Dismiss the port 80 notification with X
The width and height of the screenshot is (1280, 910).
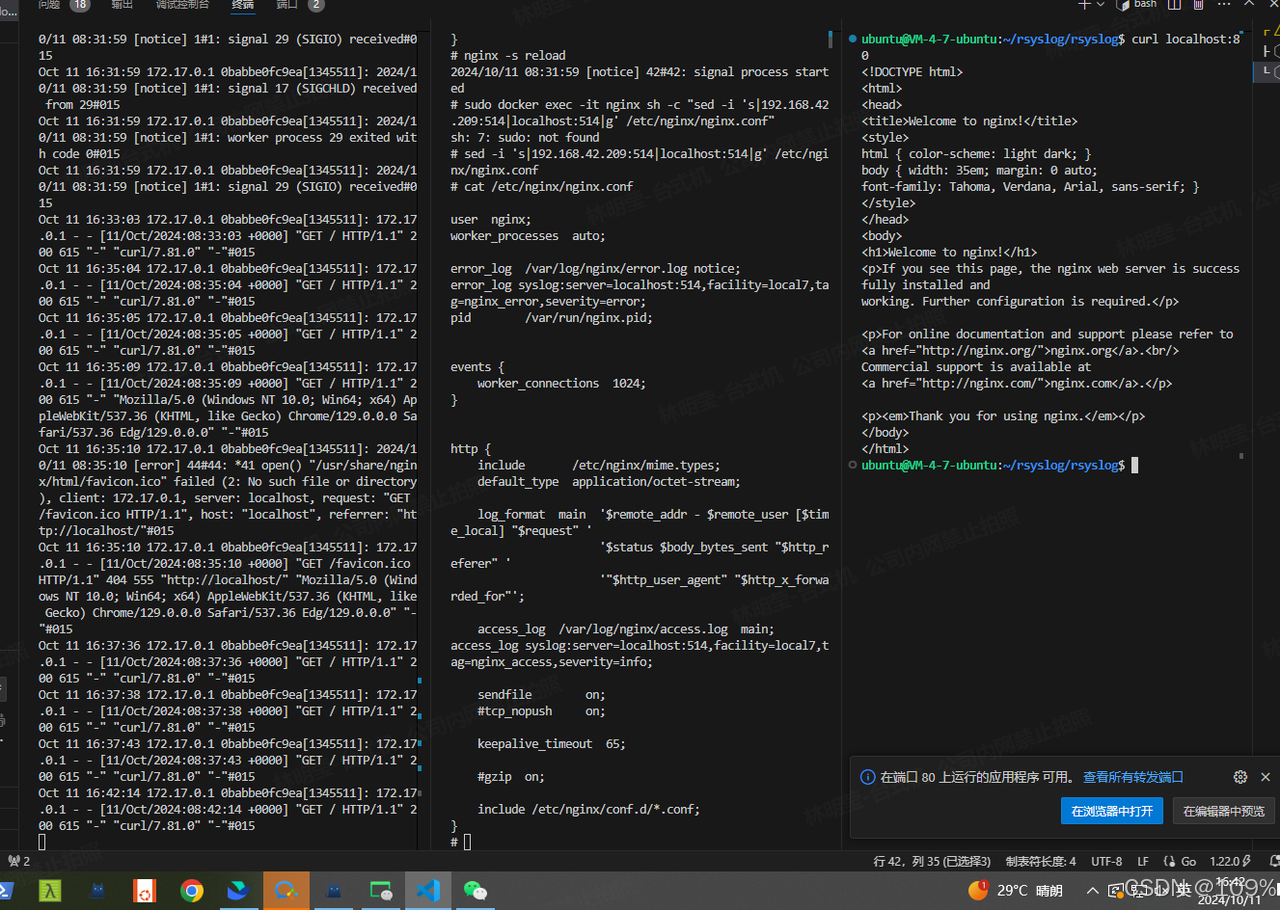pos(1265,777)
